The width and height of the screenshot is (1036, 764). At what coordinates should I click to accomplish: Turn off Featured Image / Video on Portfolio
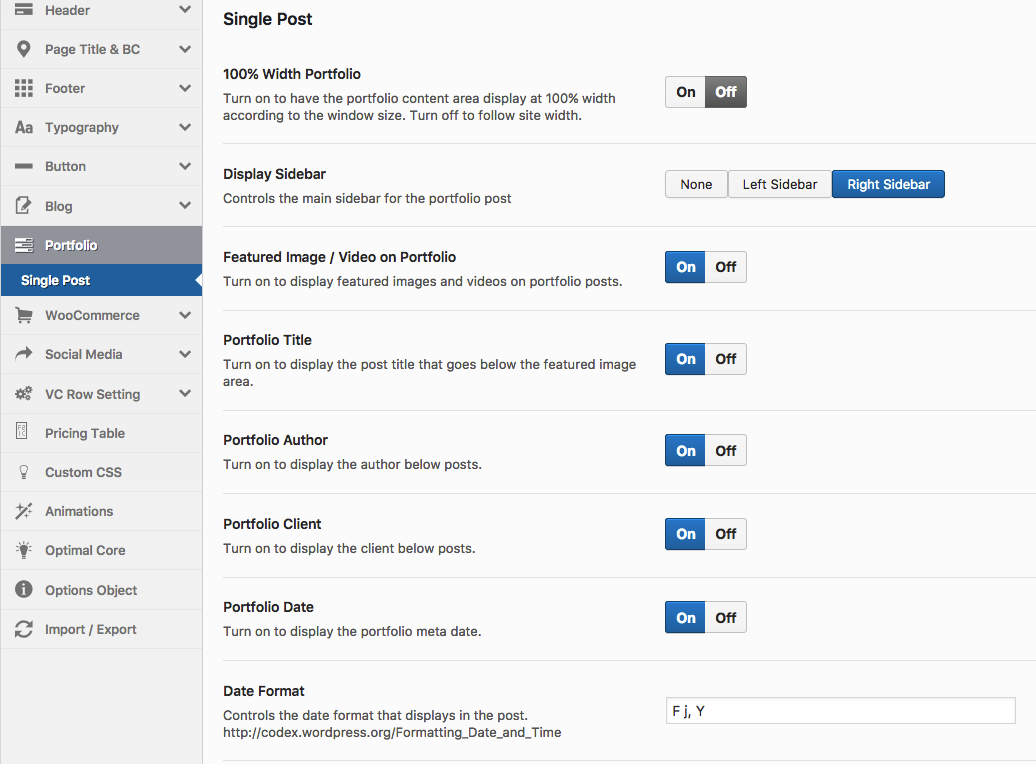[x=726, y=267]
